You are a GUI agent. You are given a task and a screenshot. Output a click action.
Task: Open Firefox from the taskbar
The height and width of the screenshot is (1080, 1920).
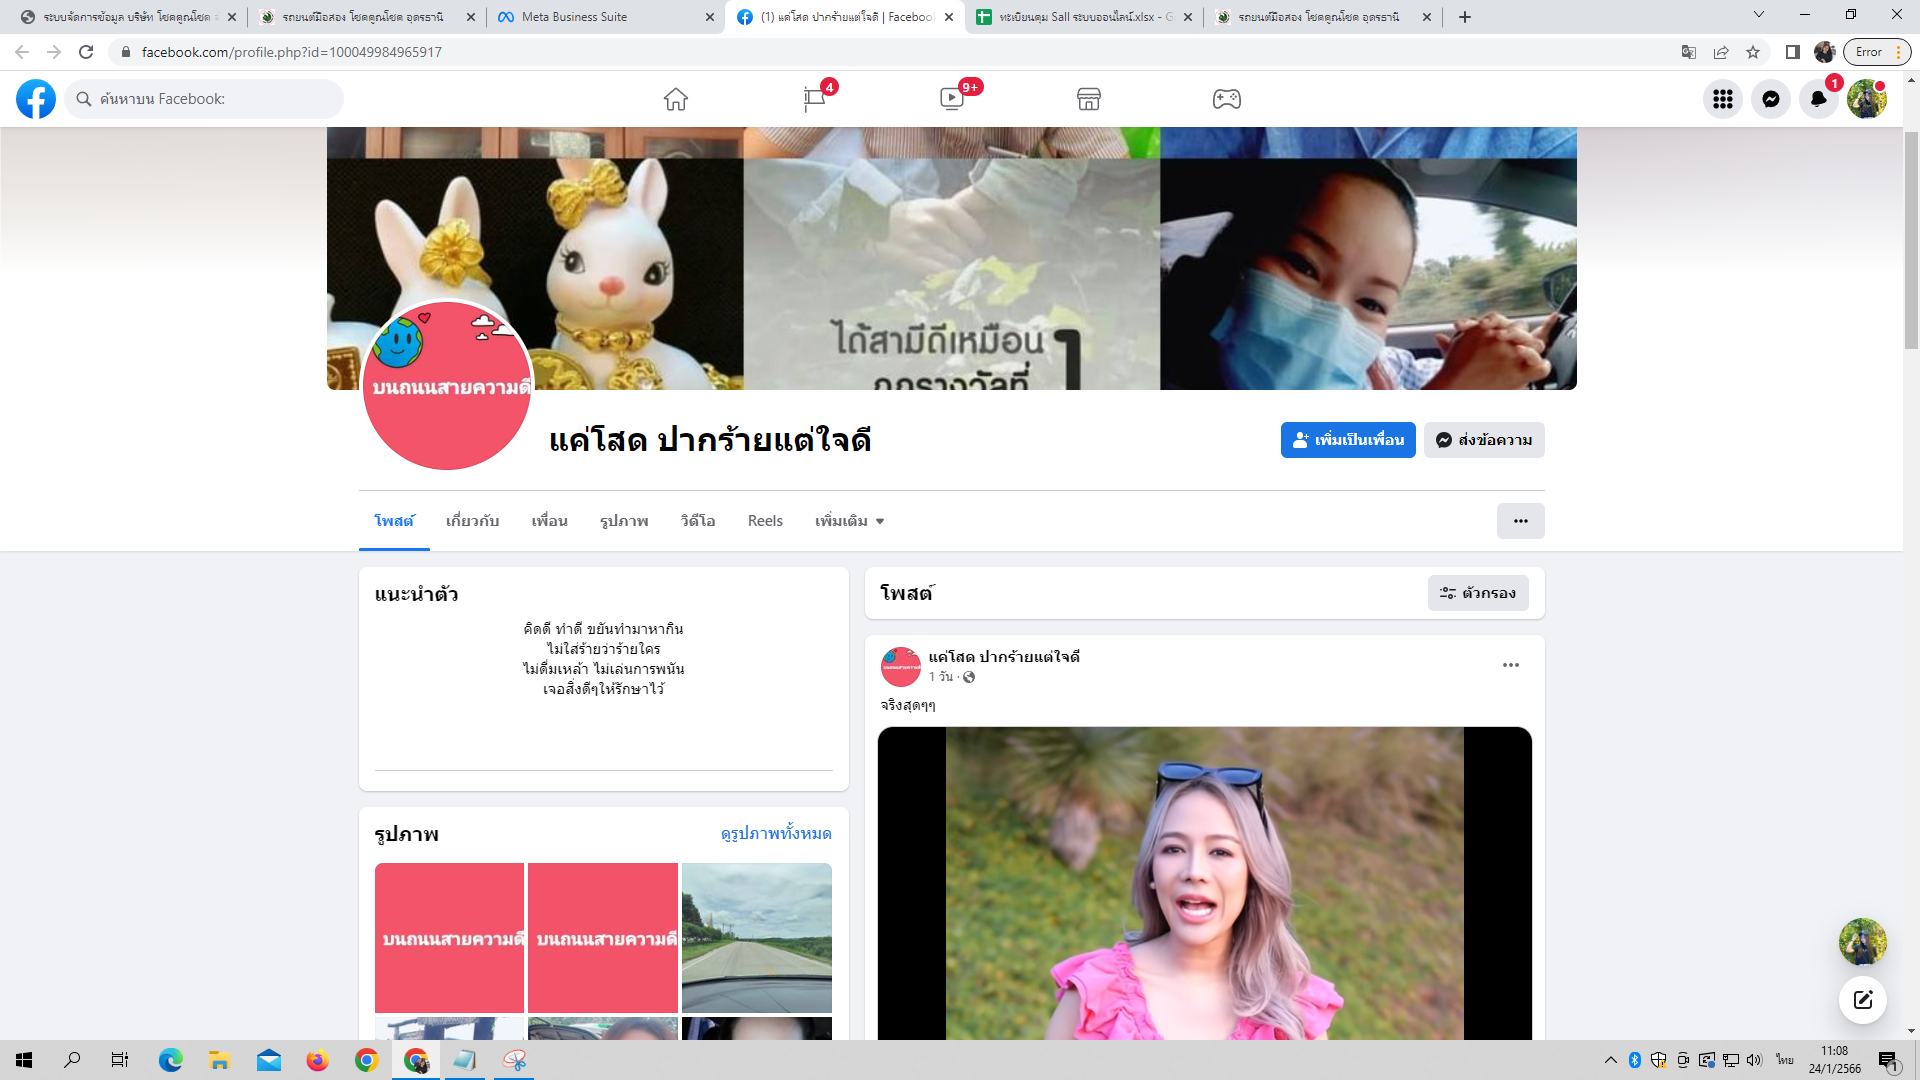(x=318, y=1060)
